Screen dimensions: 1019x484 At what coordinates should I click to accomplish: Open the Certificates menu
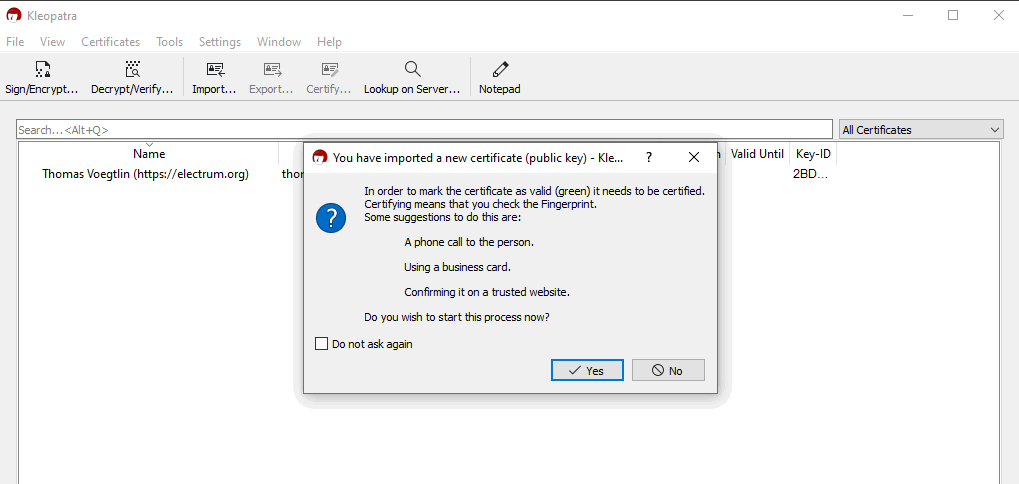[x=110, y=42]
